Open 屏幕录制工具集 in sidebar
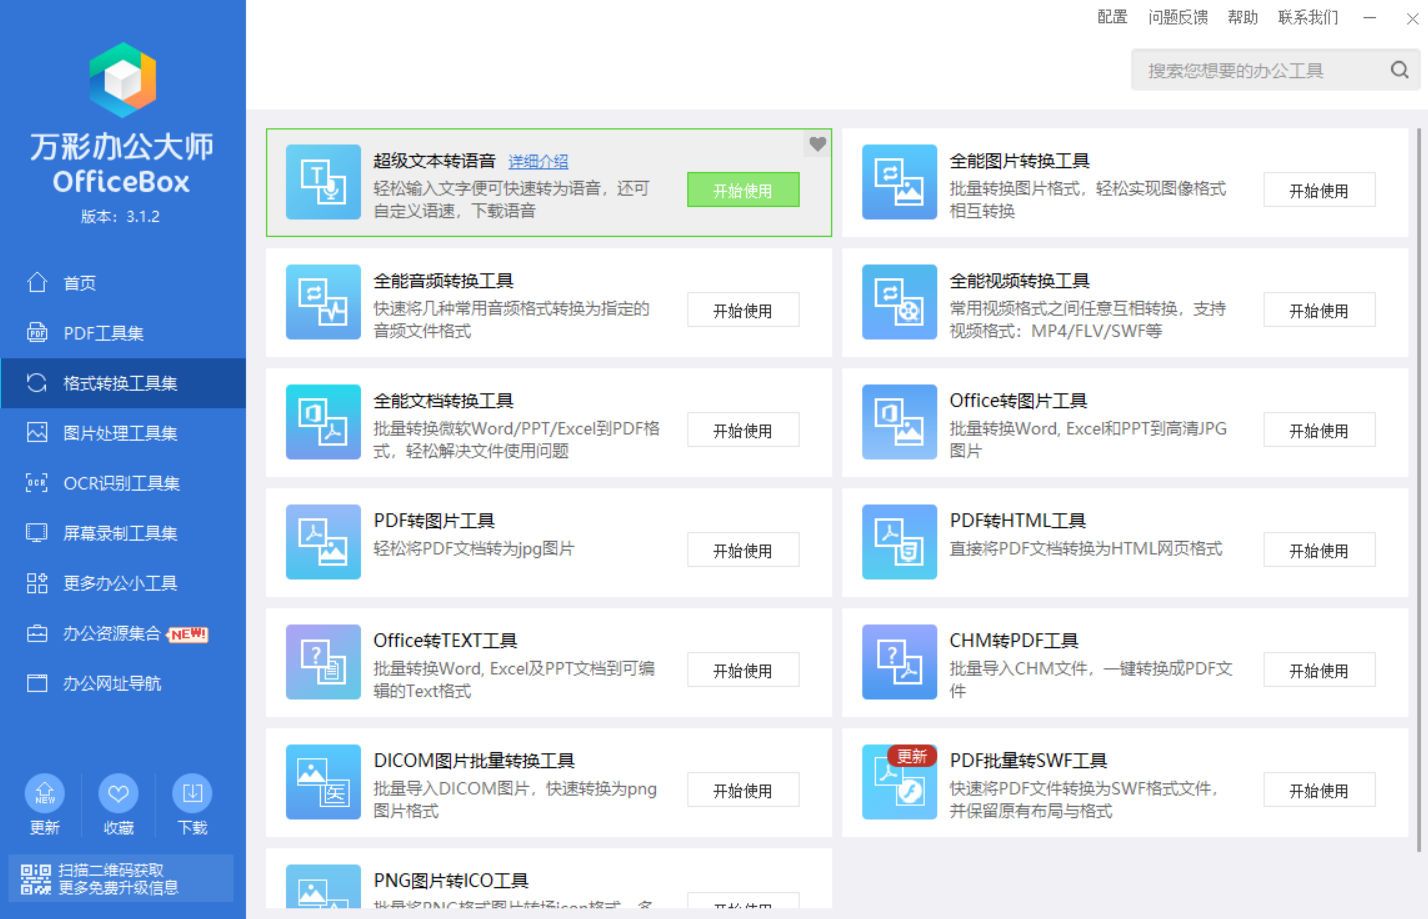 pos(123,533)
